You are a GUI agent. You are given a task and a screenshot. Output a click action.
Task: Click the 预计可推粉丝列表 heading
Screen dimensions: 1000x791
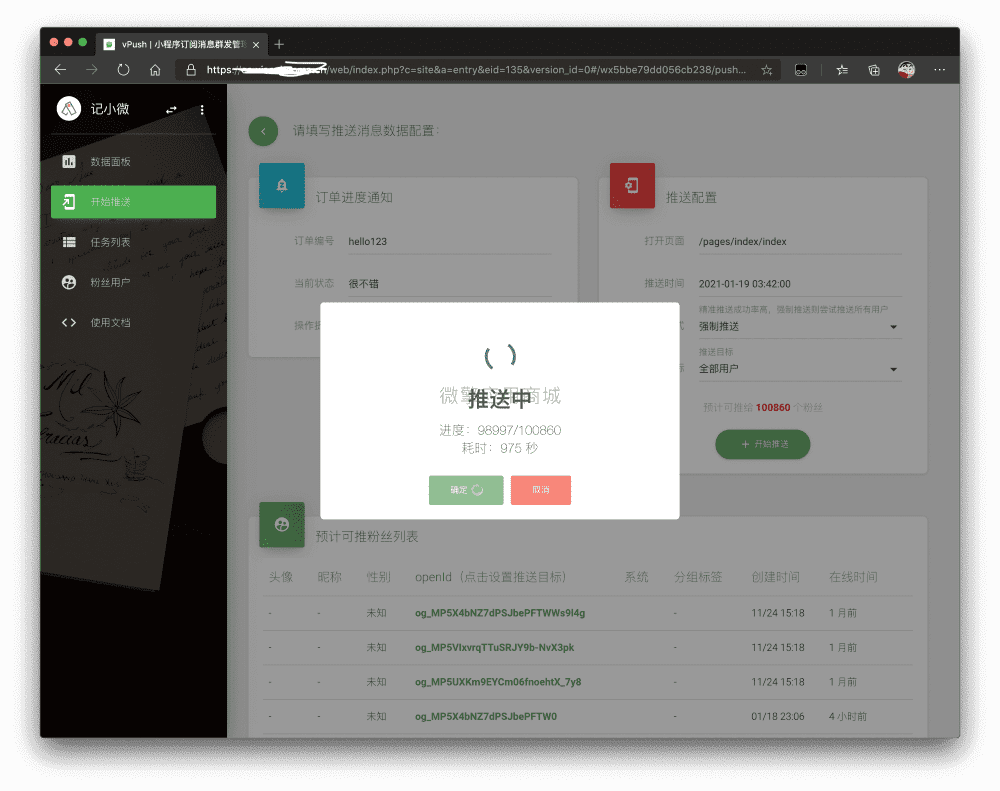367,536
